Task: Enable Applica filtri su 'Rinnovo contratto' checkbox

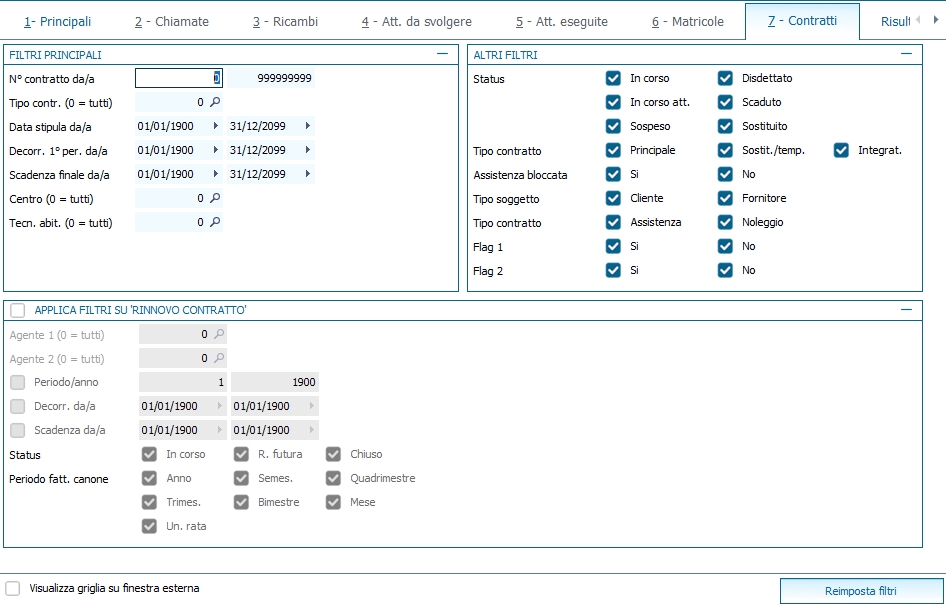Action: pos(17,310)
